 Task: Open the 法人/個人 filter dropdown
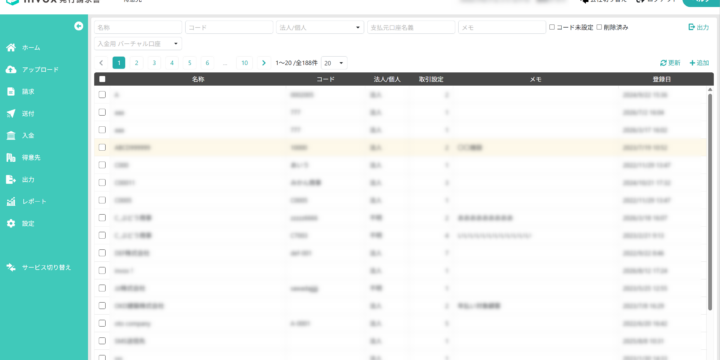[320, 28]
